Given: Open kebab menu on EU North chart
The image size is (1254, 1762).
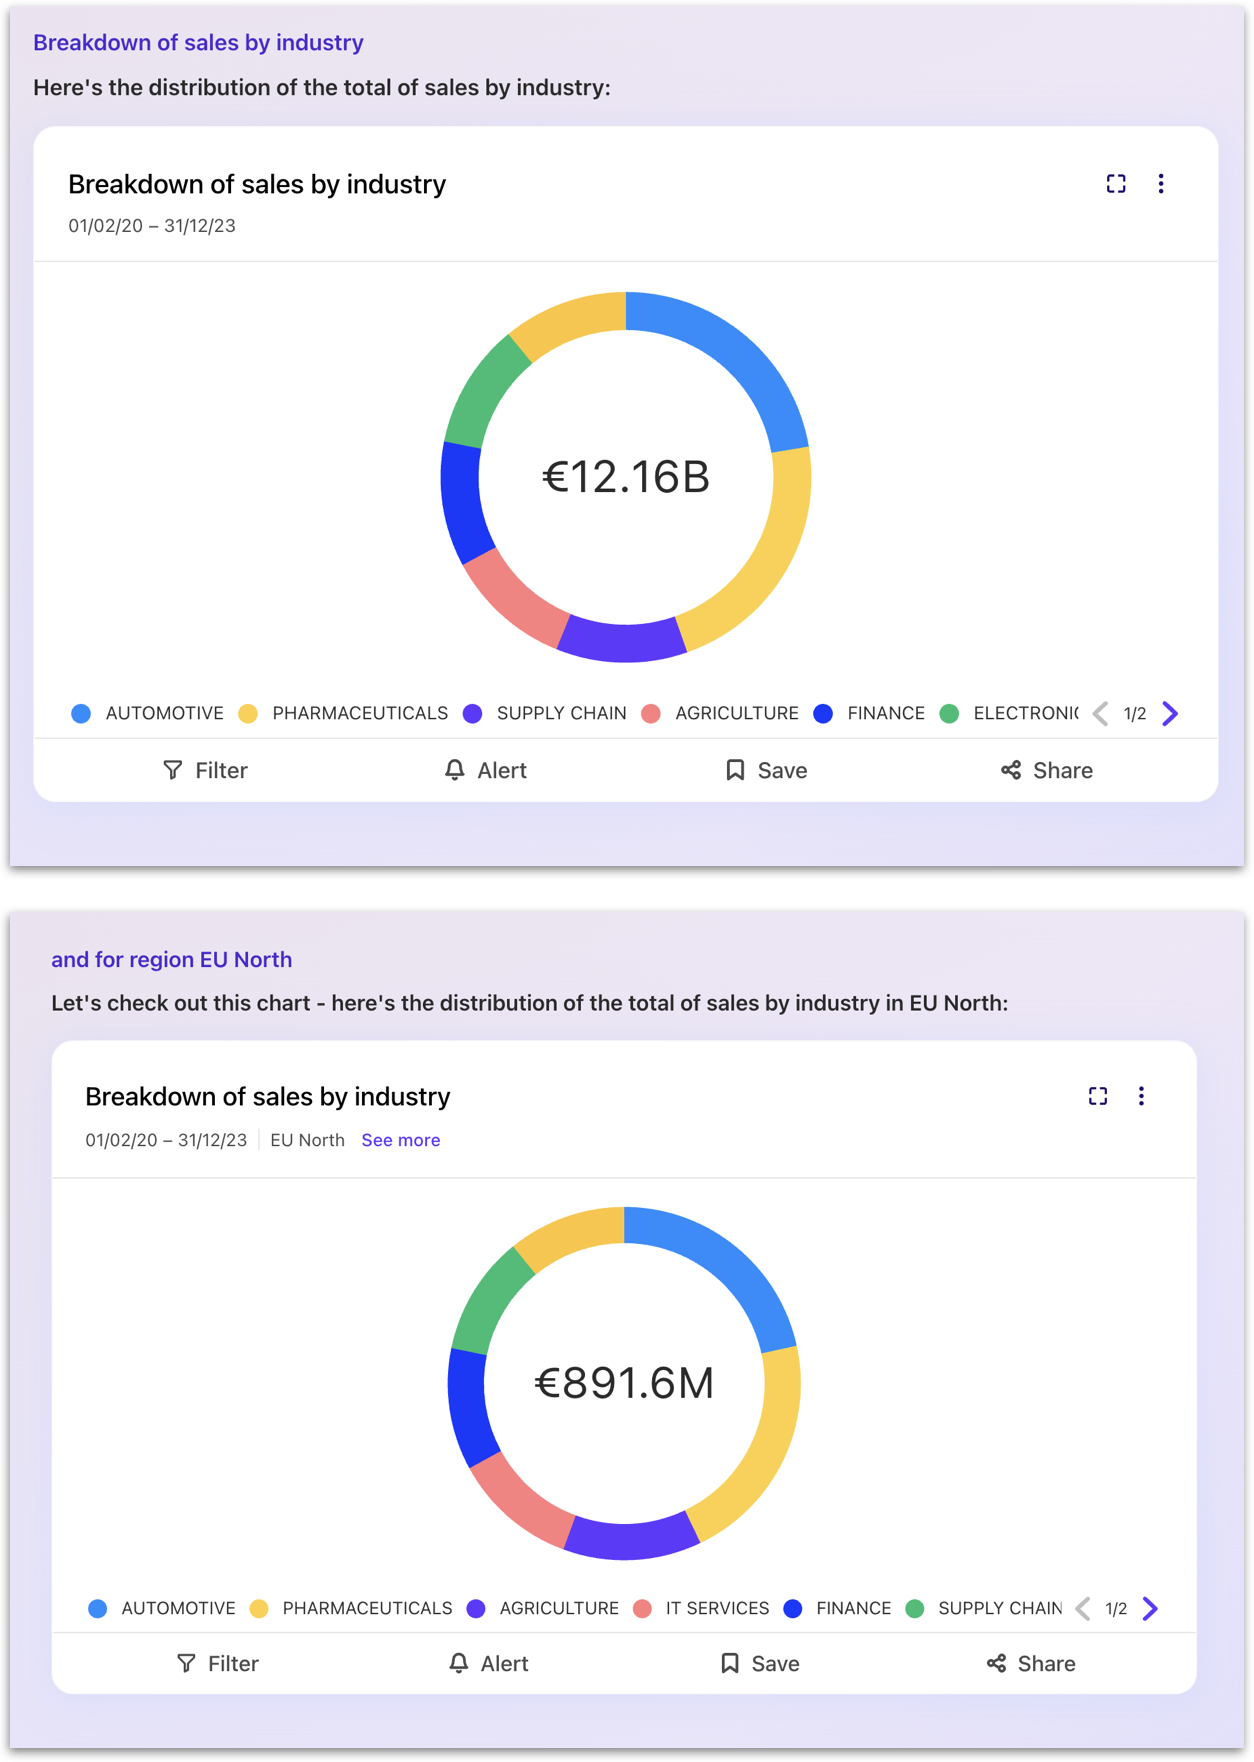Looking at the screenshot, I should pos(1141,1096).
